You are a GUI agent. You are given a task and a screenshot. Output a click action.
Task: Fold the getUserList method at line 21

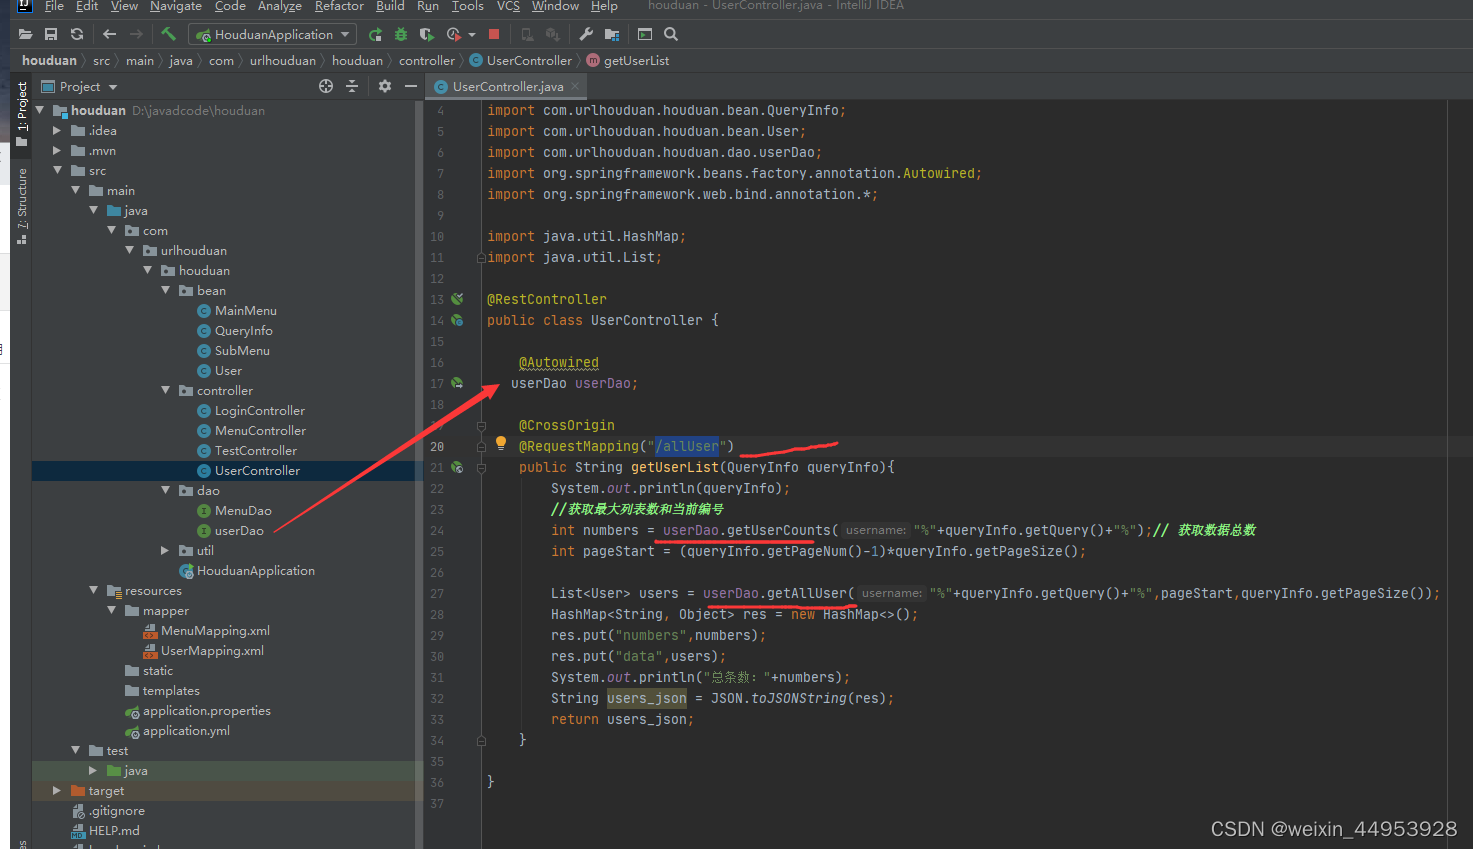click(481, 467)
